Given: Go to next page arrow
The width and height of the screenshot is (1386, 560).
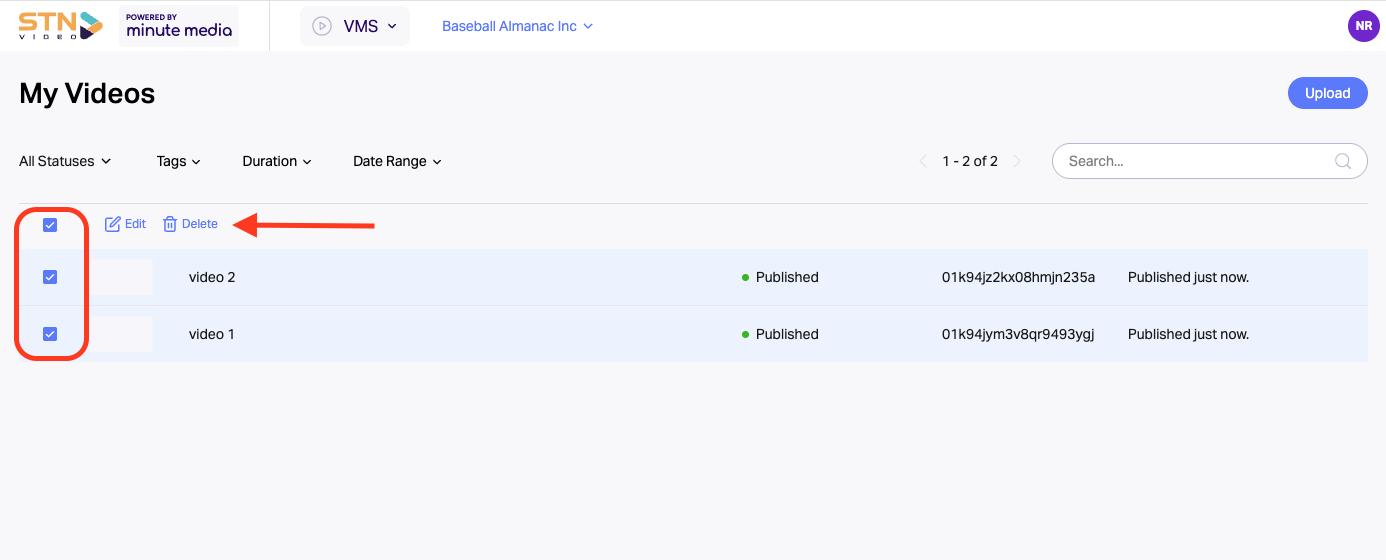Looking at the screenshot, I should pos(1017,161).
